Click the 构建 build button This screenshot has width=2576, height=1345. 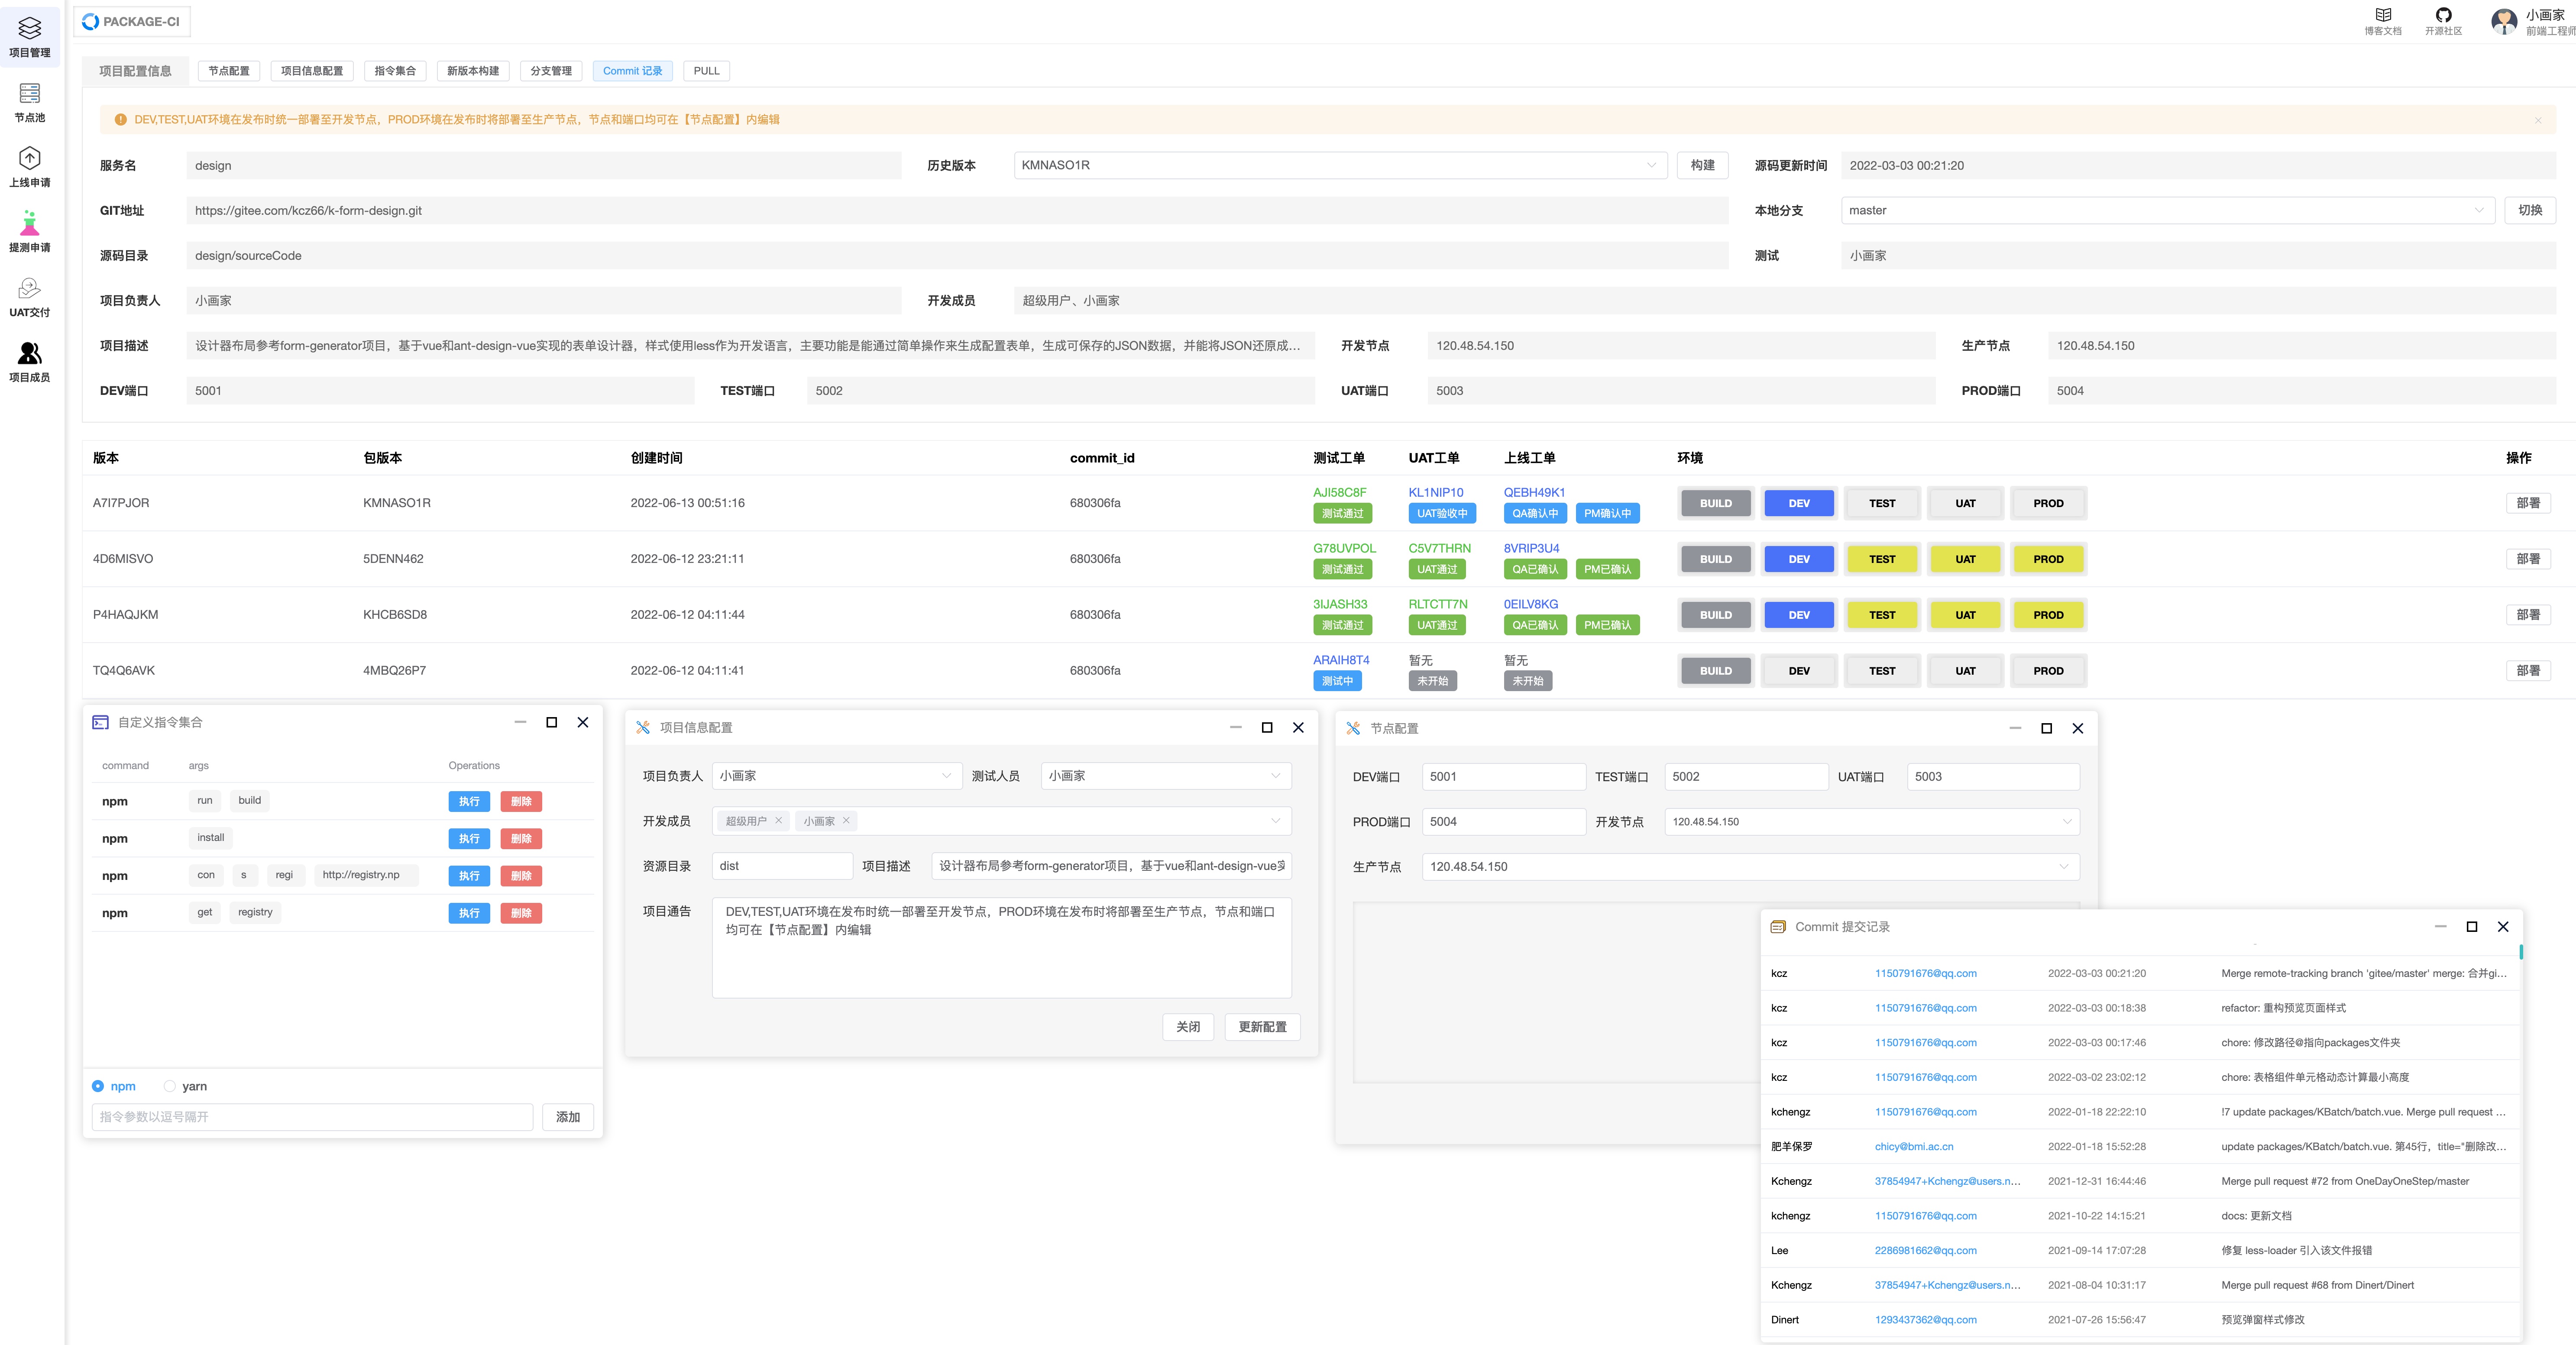tap(1702, 165)
